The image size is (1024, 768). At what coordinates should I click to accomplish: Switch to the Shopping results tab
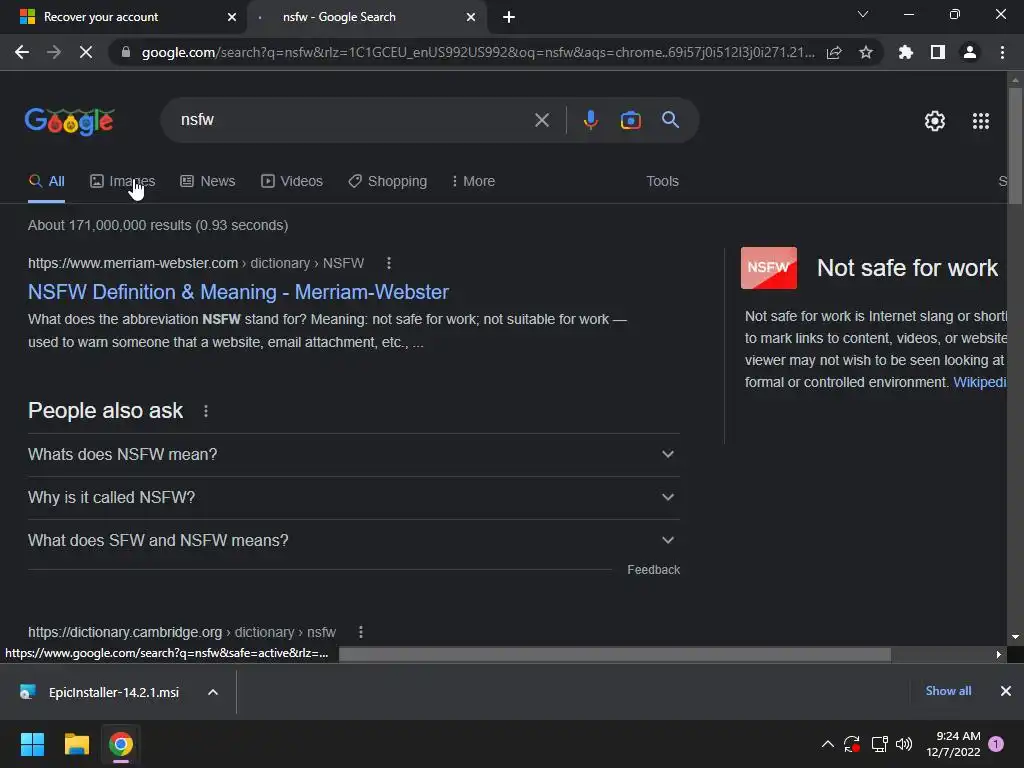click(388, 181)
